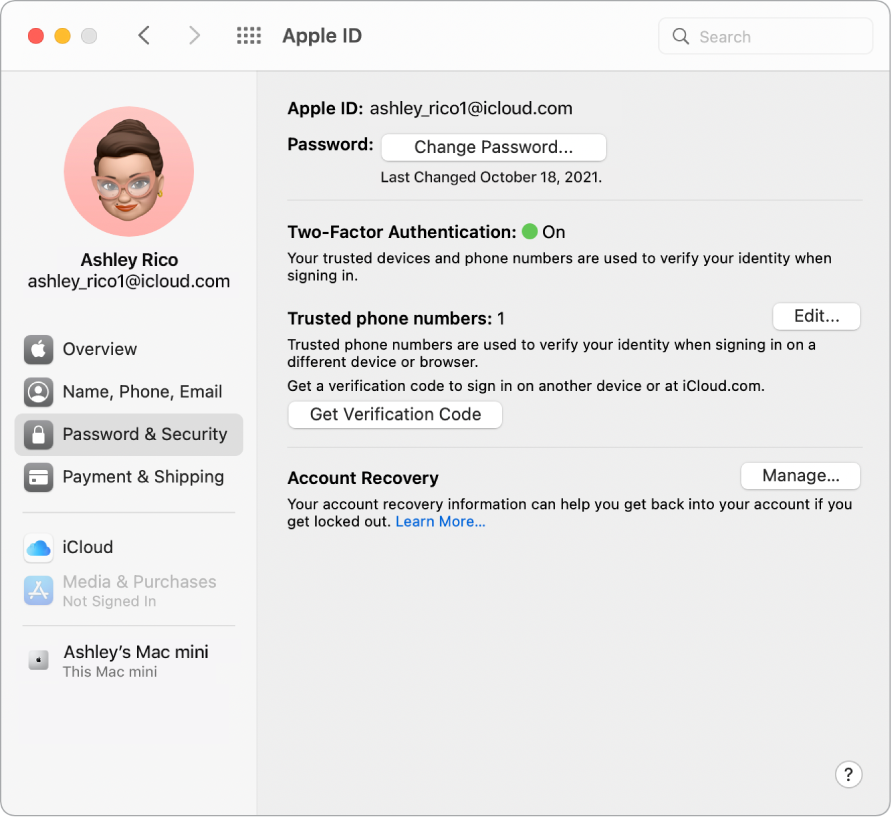This screenshot has width=894, height=818.
Task: Select the iCloud section icon
Action: (38, 547)
